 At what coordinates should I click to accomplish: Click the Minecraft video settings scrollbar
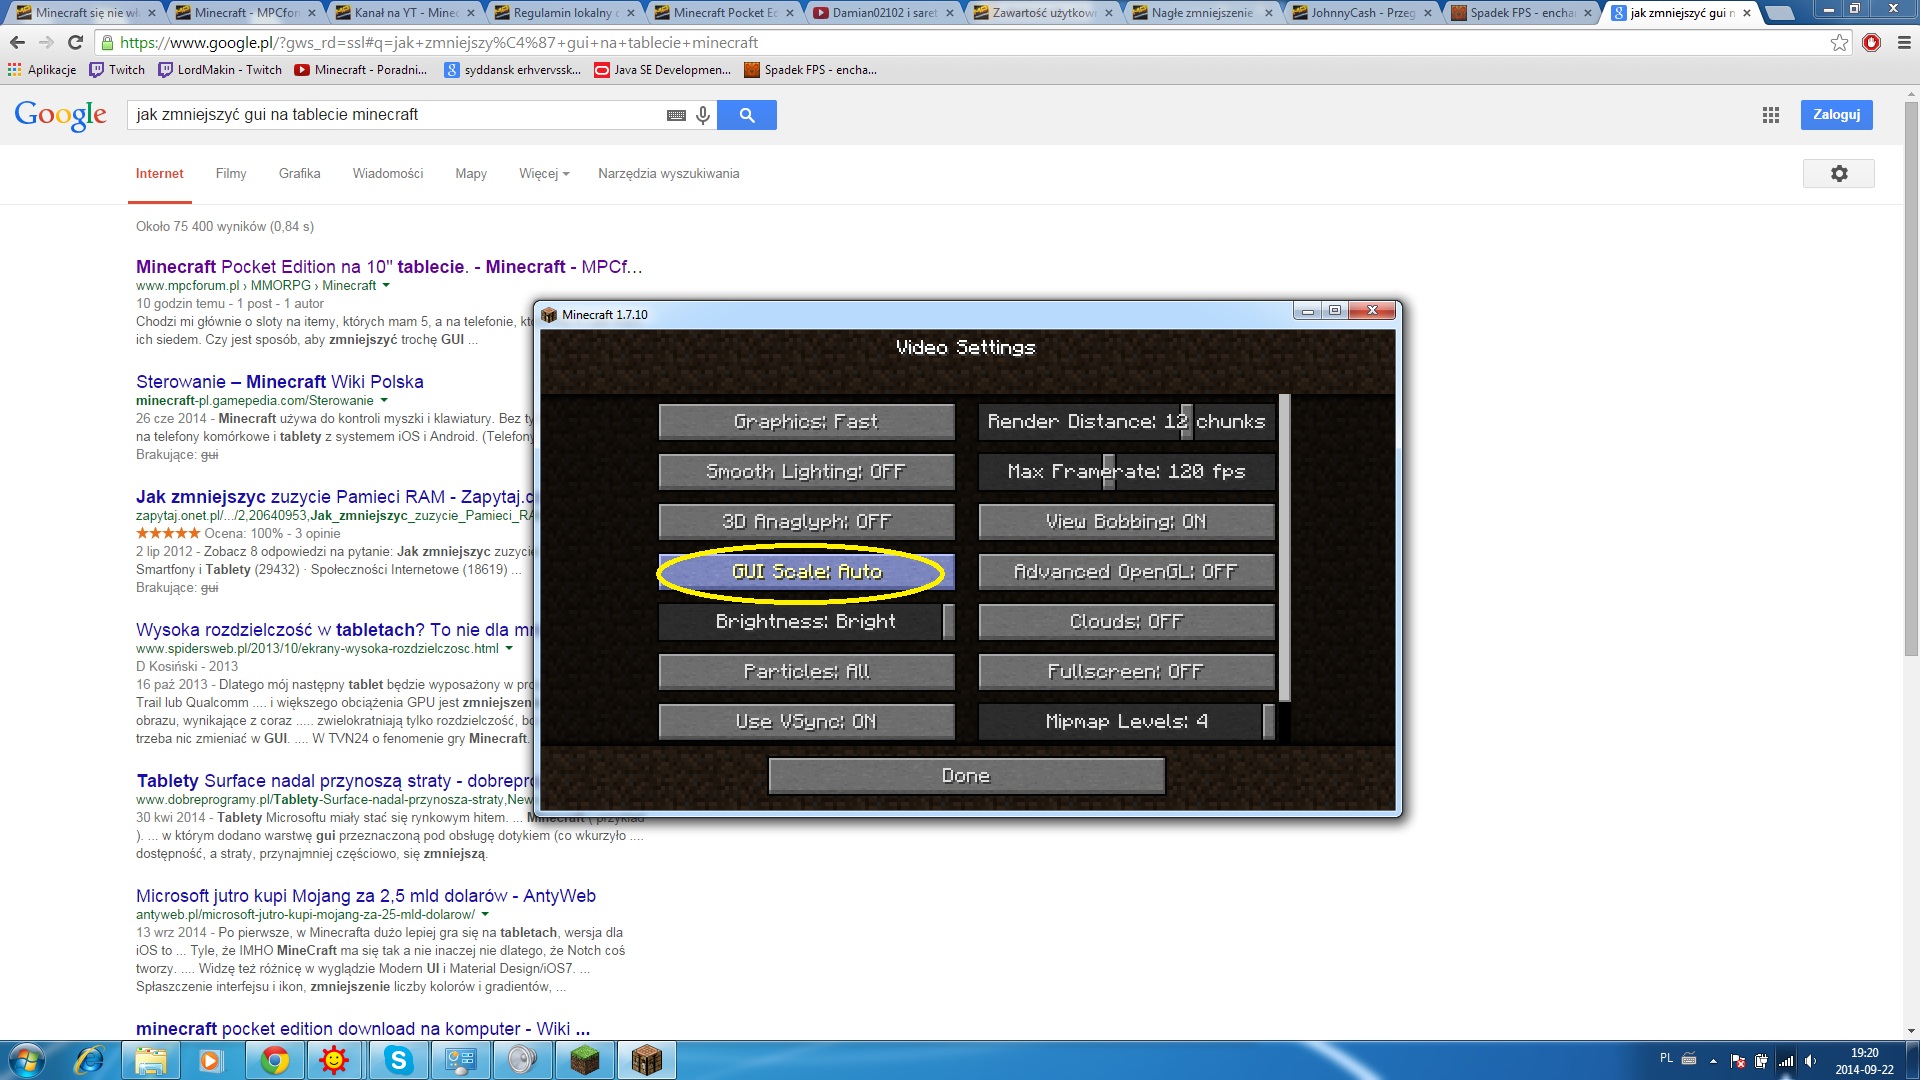1284,548
